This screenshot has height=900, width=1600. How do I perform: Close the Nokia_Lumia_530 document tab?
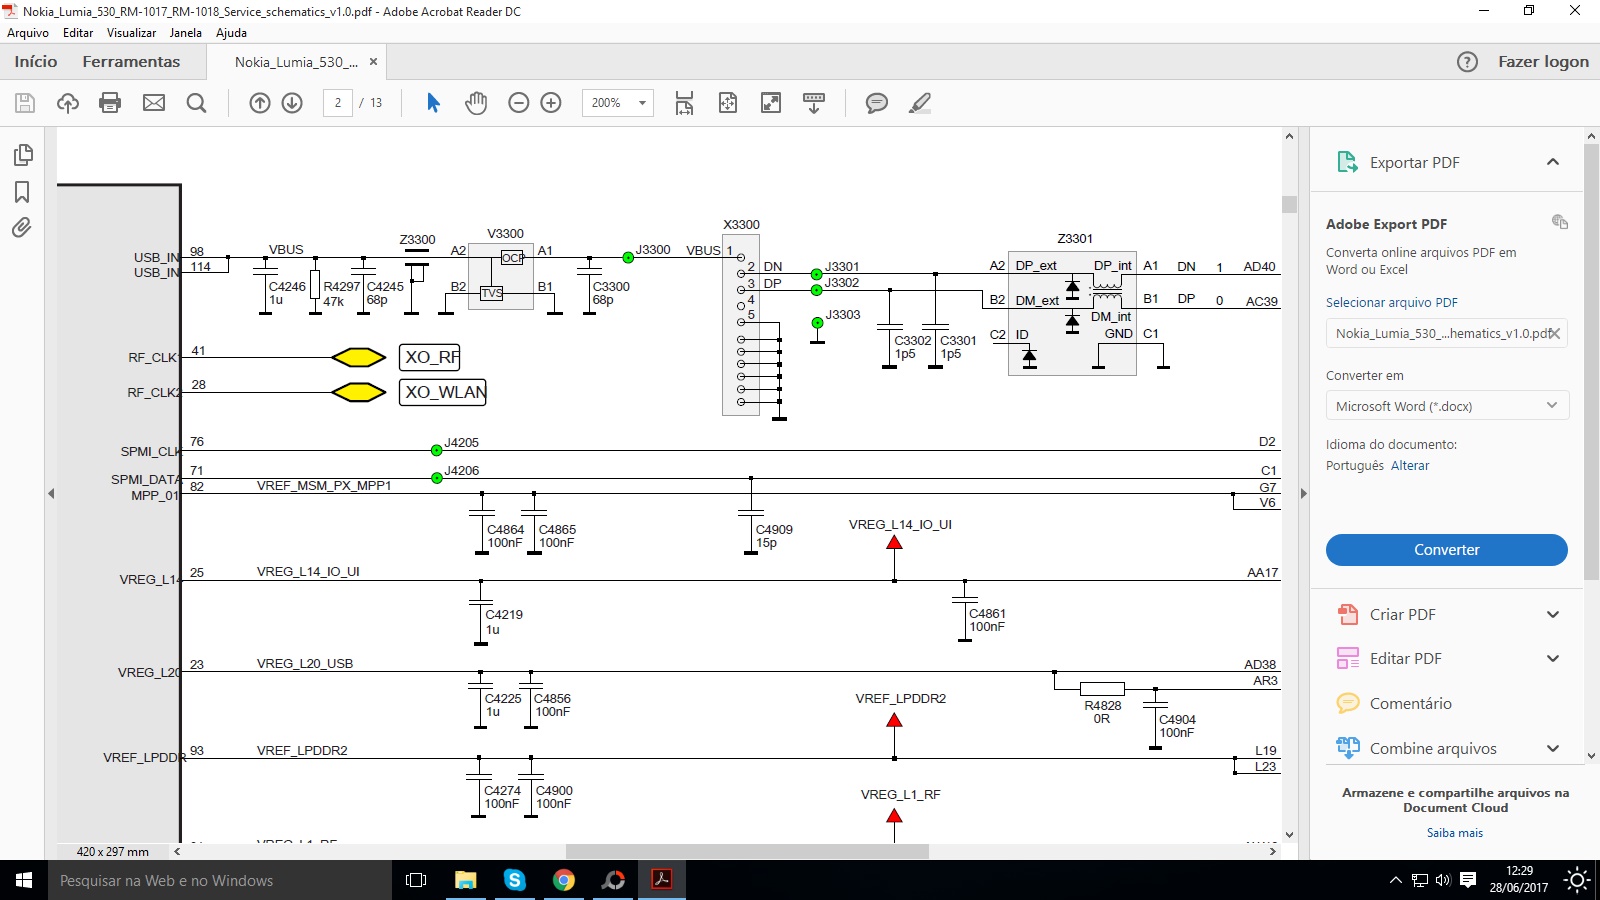click(x=373, y=62)
